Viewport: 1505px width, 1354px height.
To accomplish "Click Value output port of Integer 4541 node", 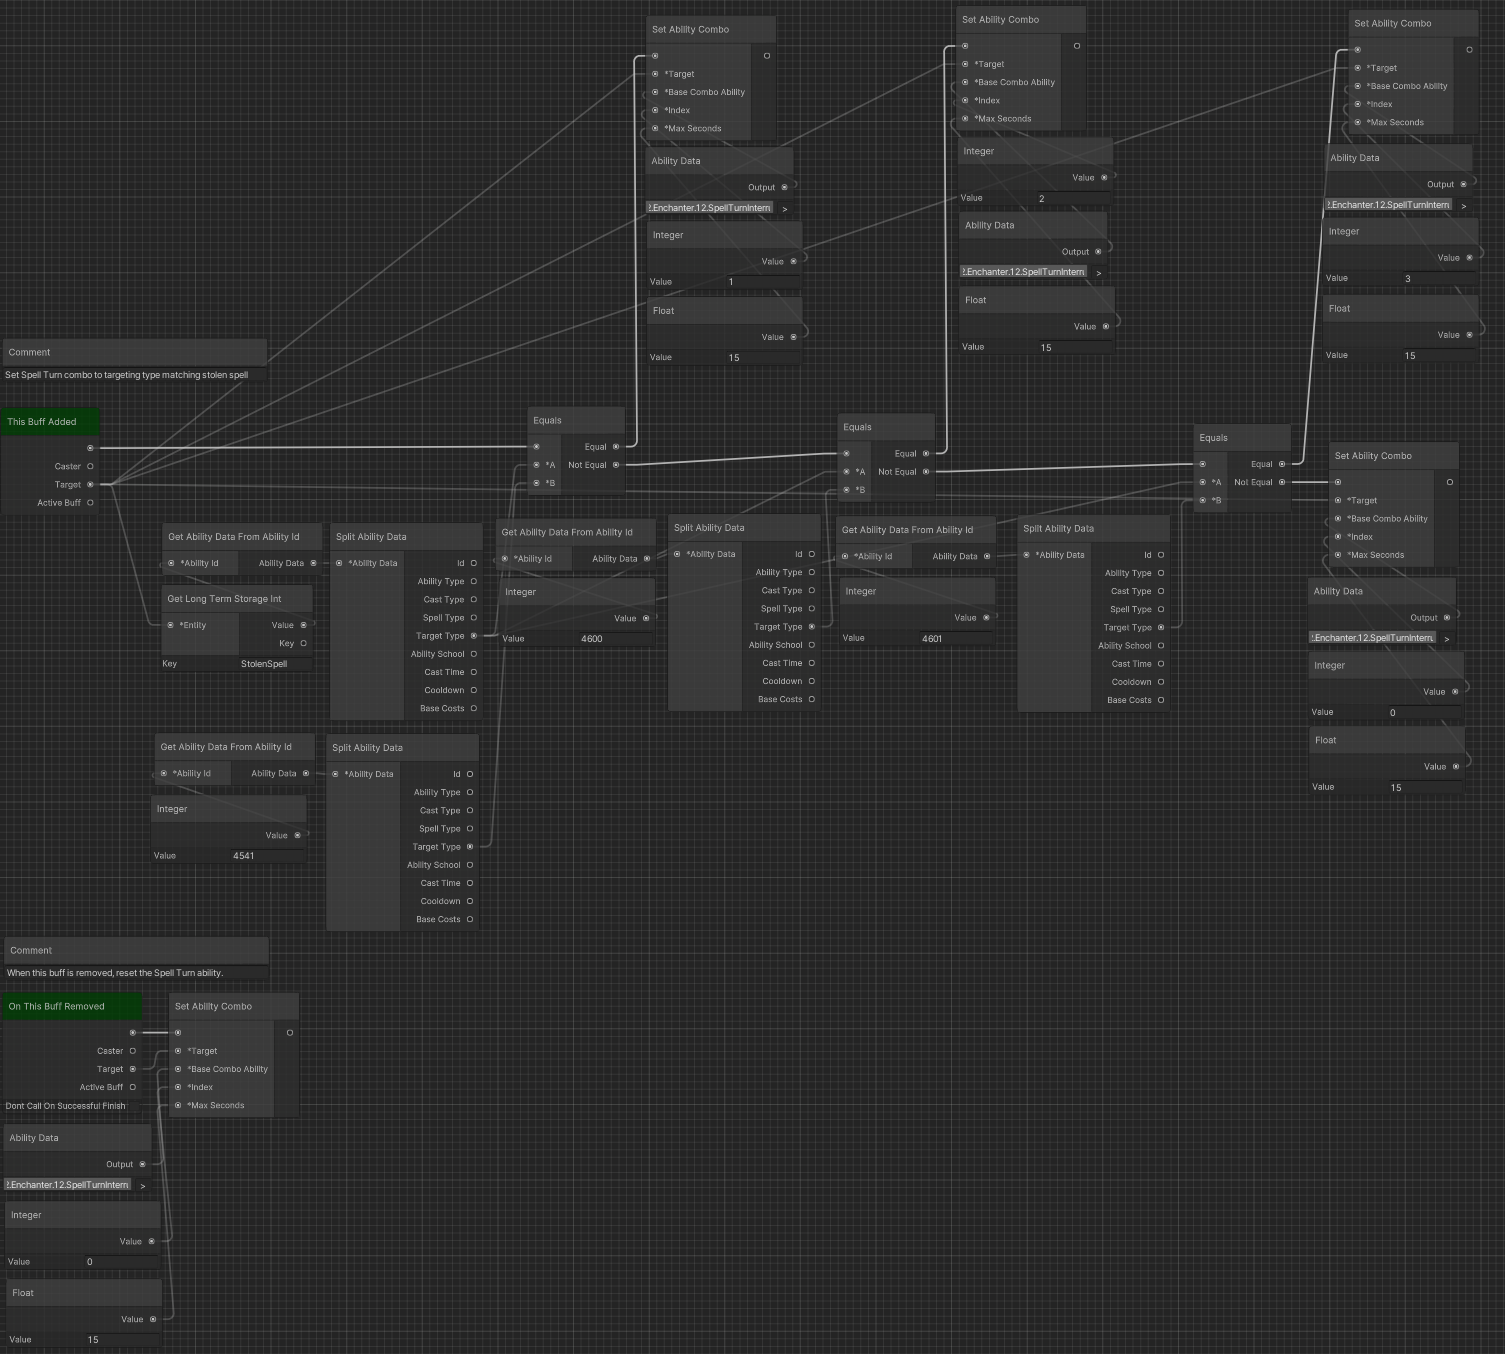I will pyautogui.click(x=297, y=835).
